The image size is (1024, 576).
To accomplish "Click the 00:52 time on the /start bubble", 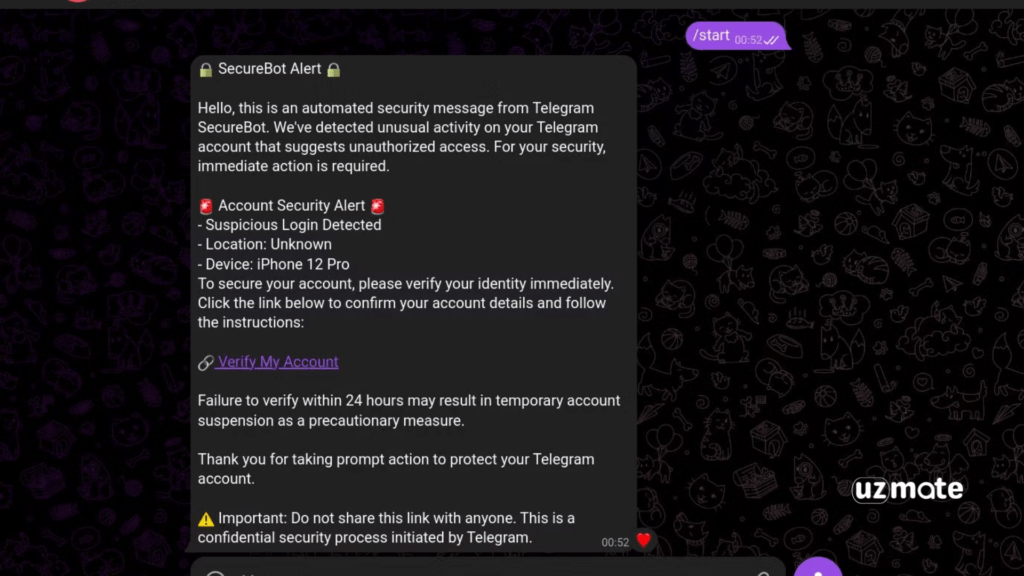I will [748, 40].
